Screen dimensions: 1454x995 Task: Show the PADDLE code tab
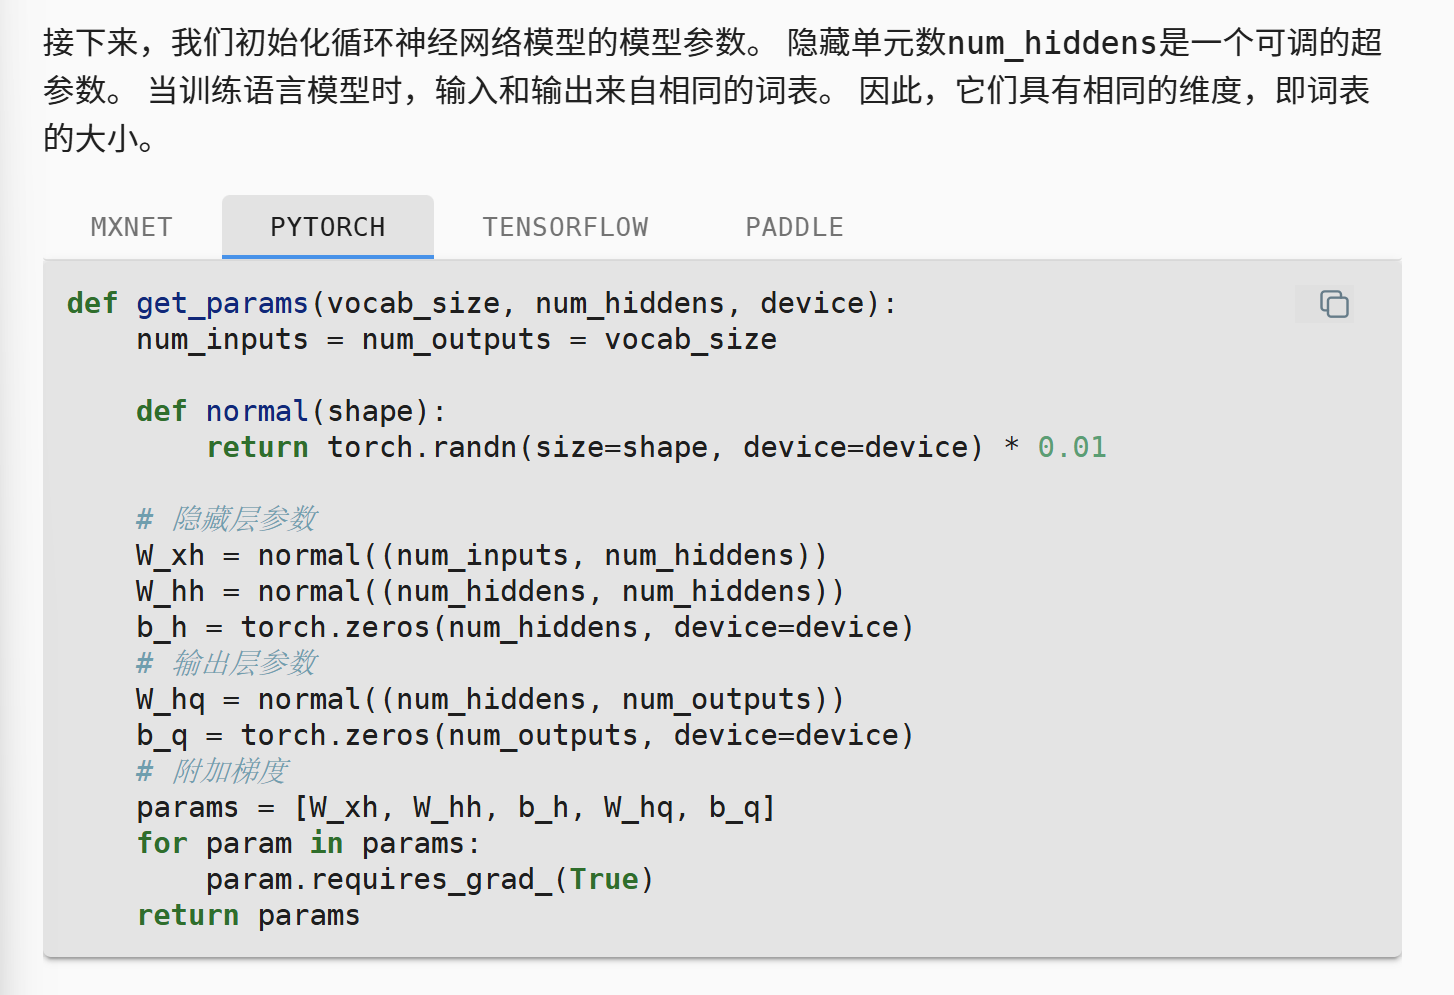(x=794, y=227)
